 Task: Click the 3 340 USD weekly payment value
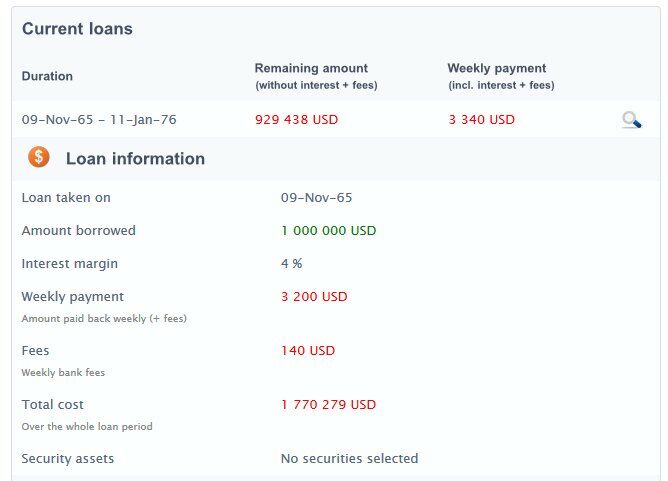coord(481,120)
